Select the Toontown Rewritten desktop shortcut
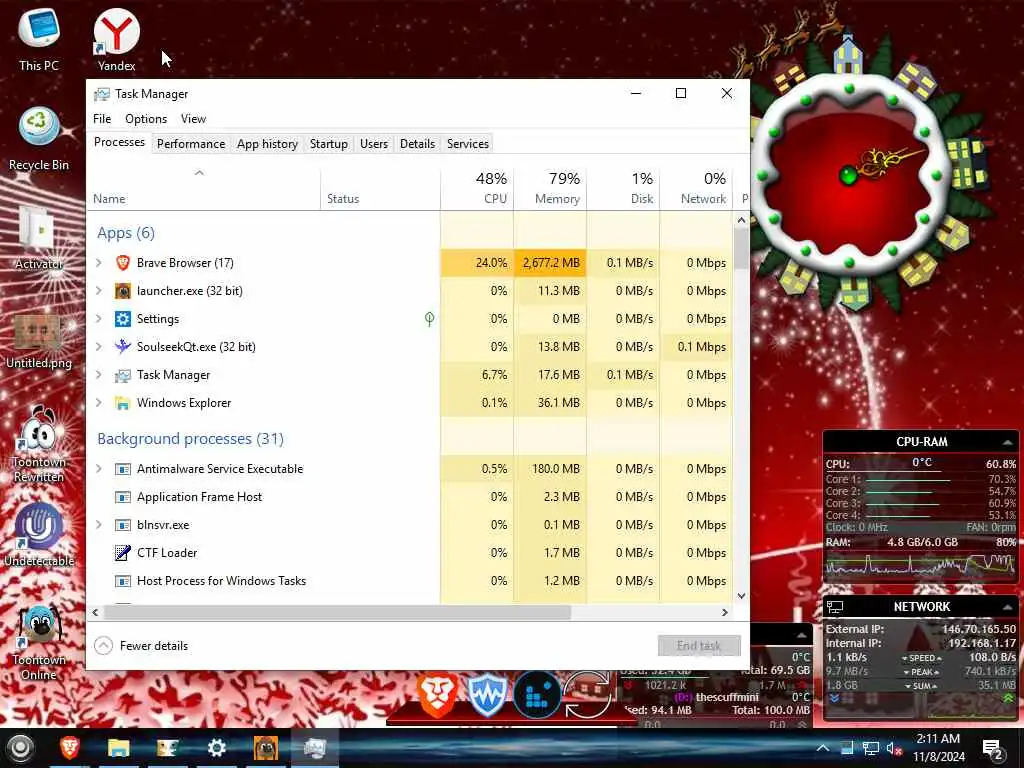 (x=39, y=444)
